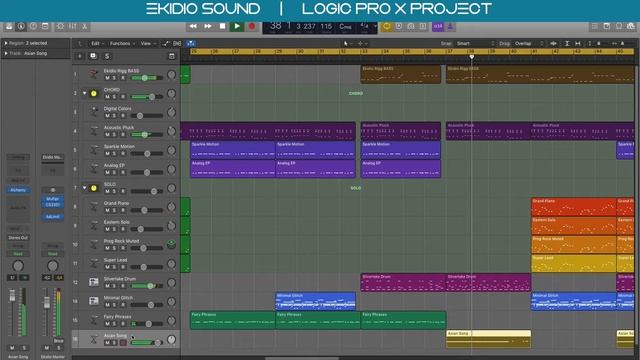Toggle the Flex show/hide button
The height and width of the screenshot is (360, 640).
177,43
